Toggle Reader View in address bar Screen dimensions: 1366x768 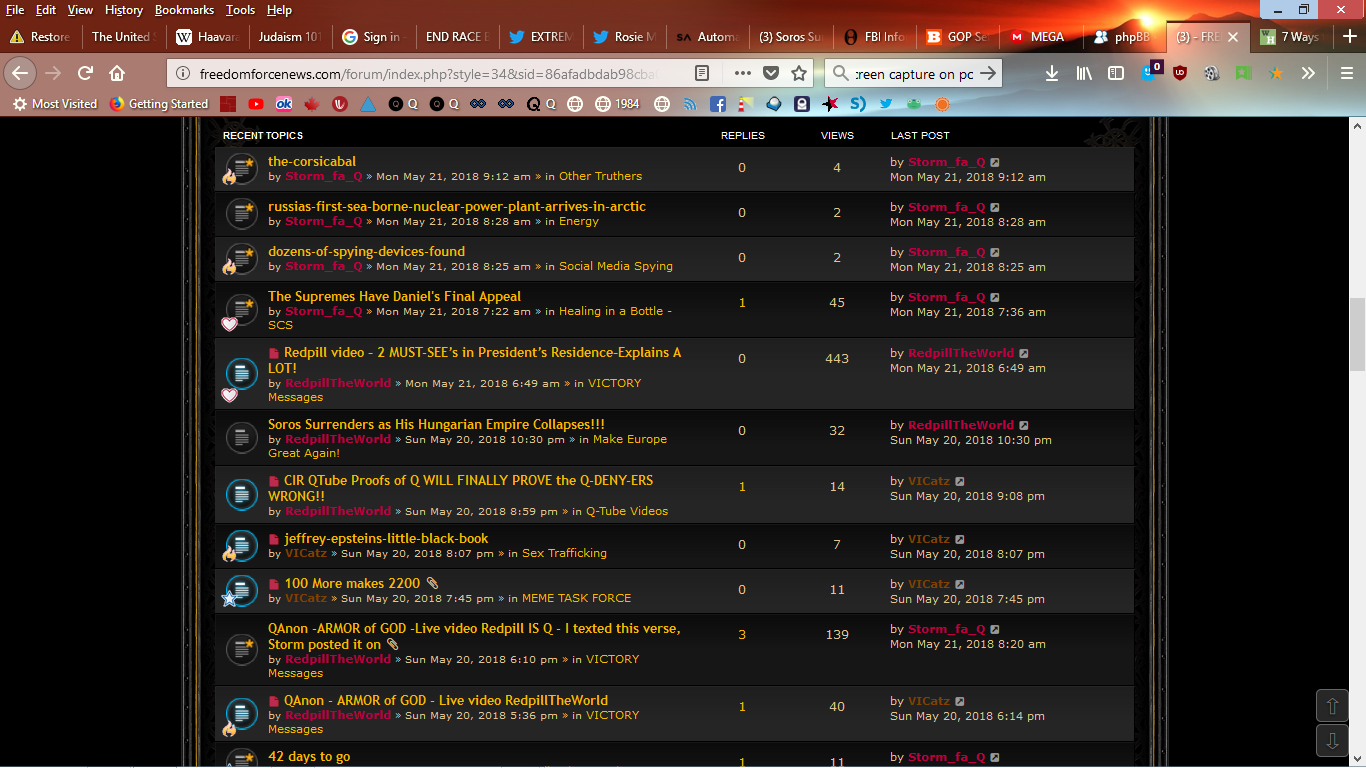703,73
